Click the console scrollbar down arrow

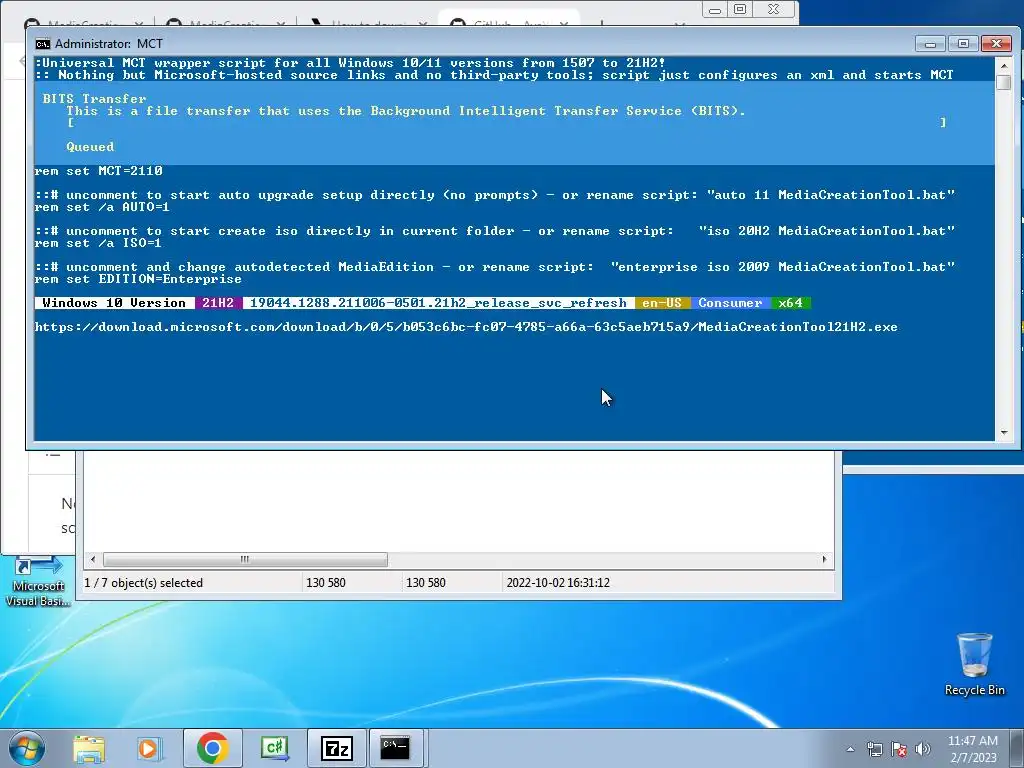1004,432
